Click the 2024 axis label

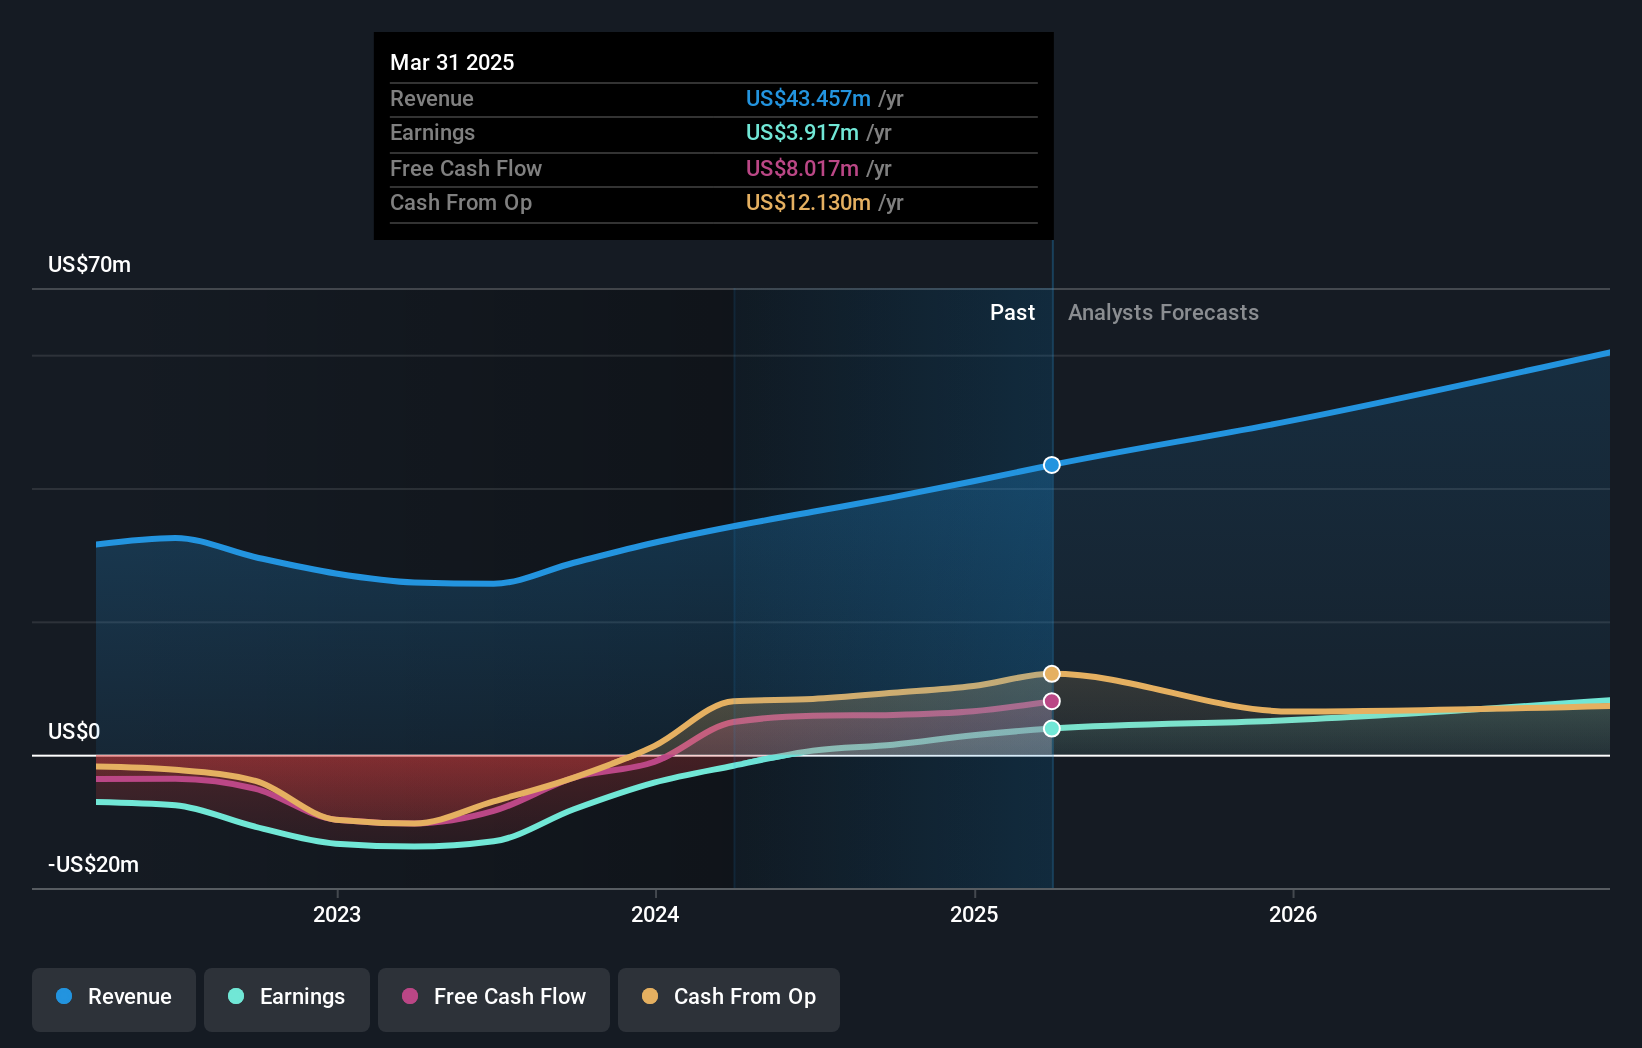pos(655,913)
